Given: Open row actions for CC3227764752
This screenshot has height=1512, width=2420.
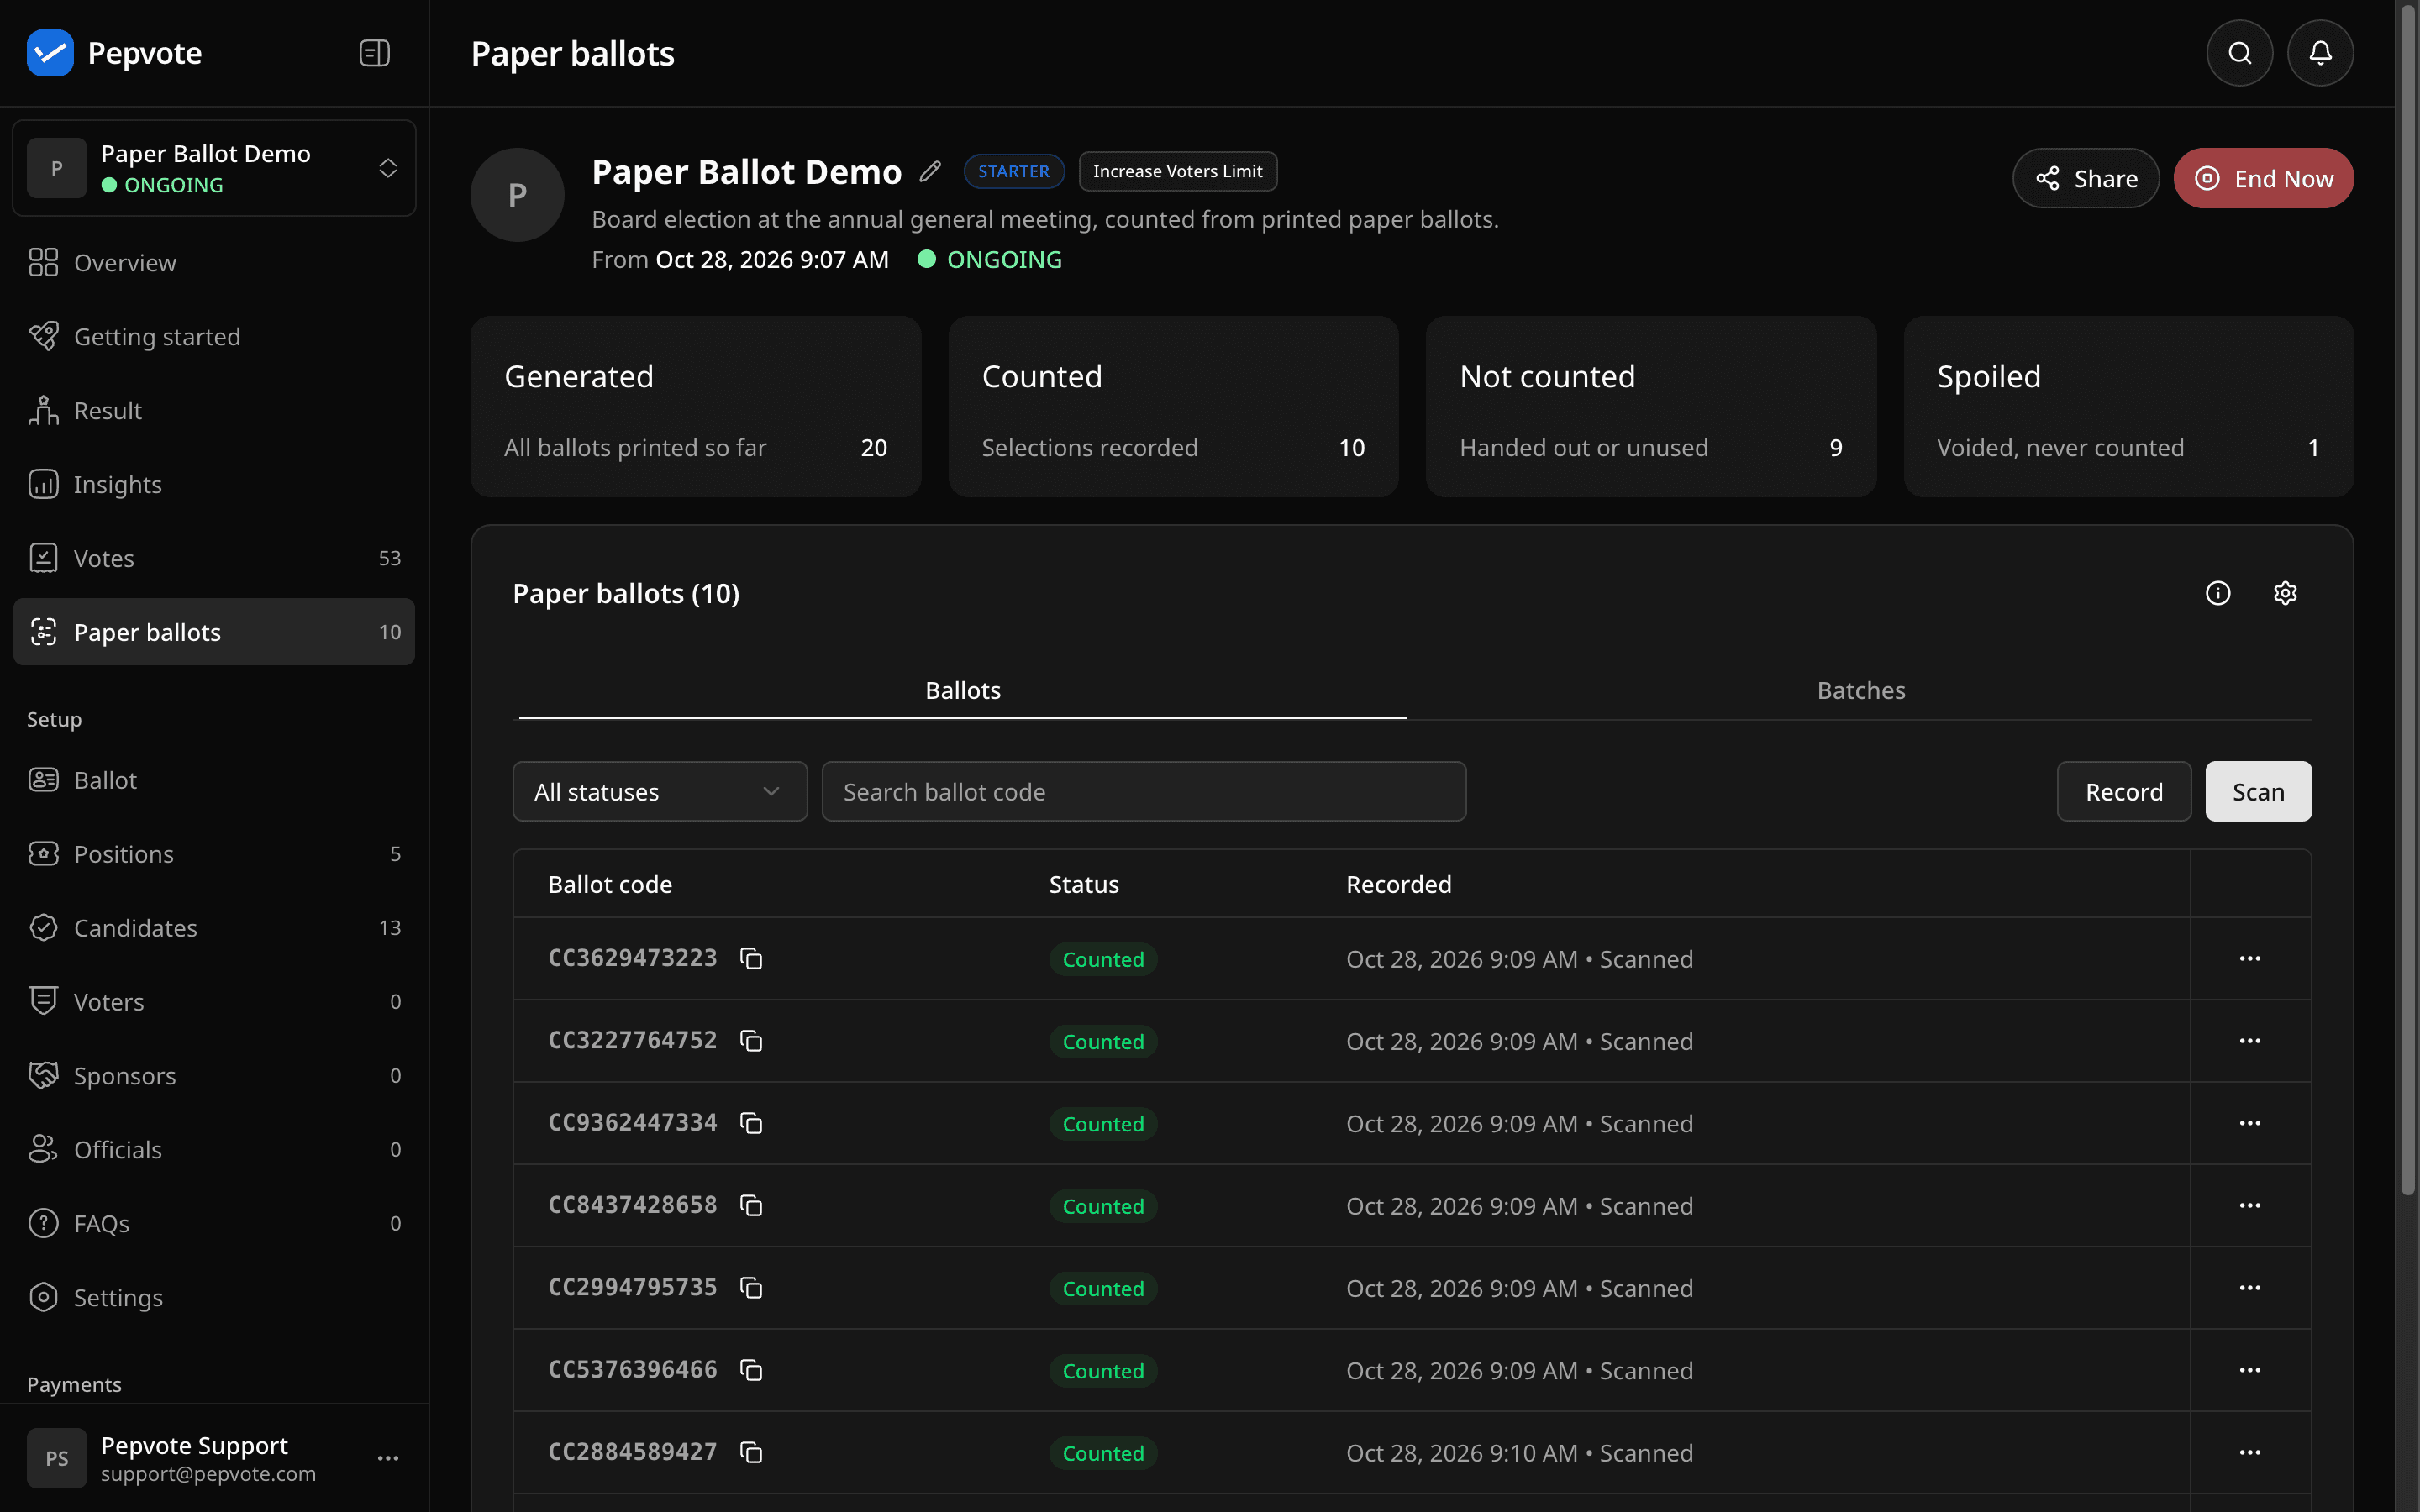Looking at the screenshot, I should pos(2250,1041).
